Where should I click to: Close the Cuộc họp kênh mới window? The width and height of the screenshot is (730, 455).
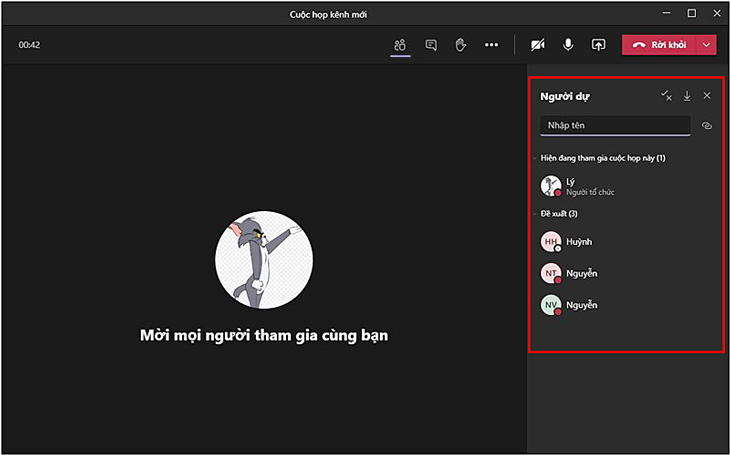(717, 14)
